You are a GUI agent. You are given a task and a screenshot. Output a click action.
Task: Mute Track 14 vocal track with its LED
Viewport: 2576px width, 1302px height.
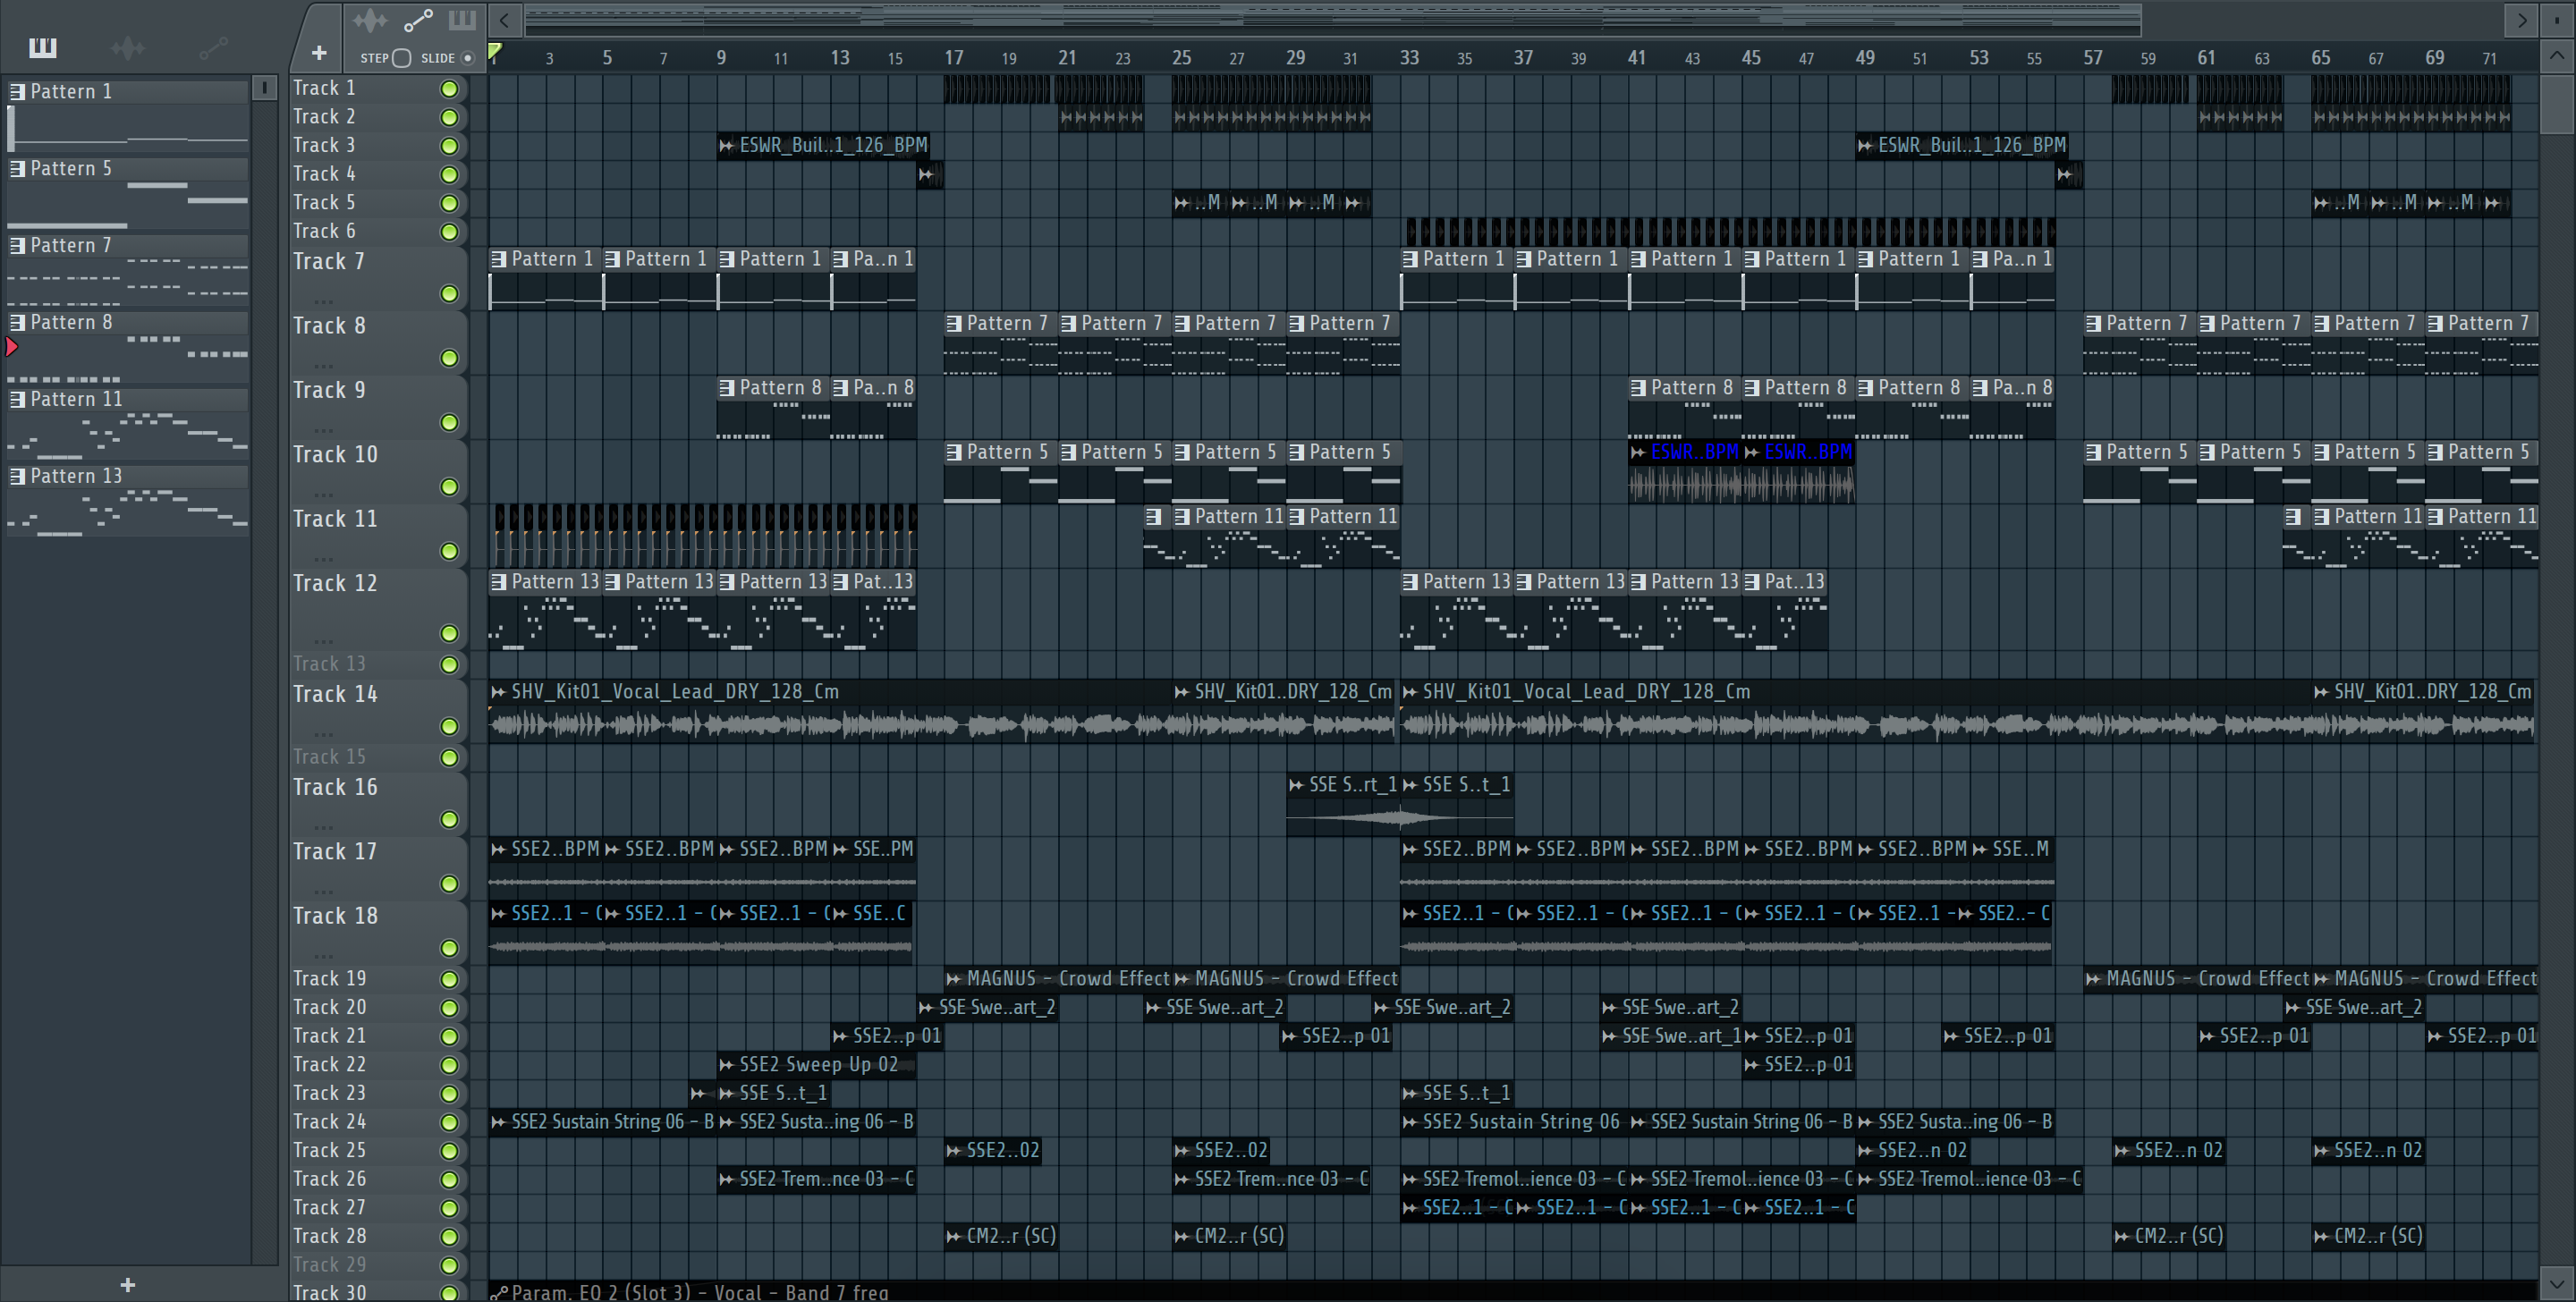tap(450, 727)
